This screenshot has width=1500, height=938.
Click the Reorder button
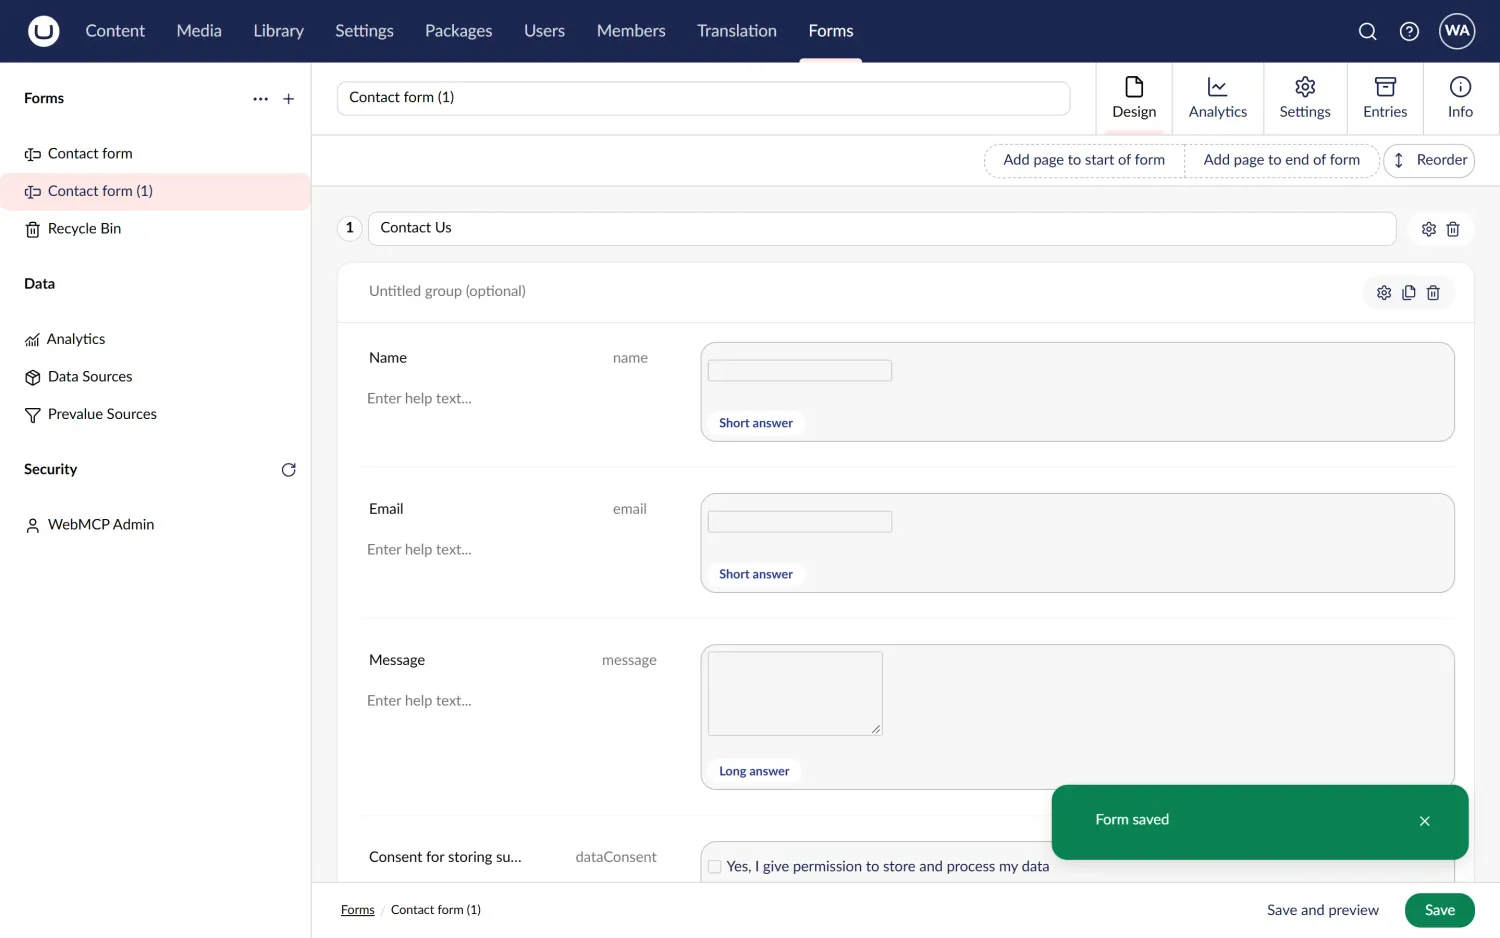click(1429, 160)
